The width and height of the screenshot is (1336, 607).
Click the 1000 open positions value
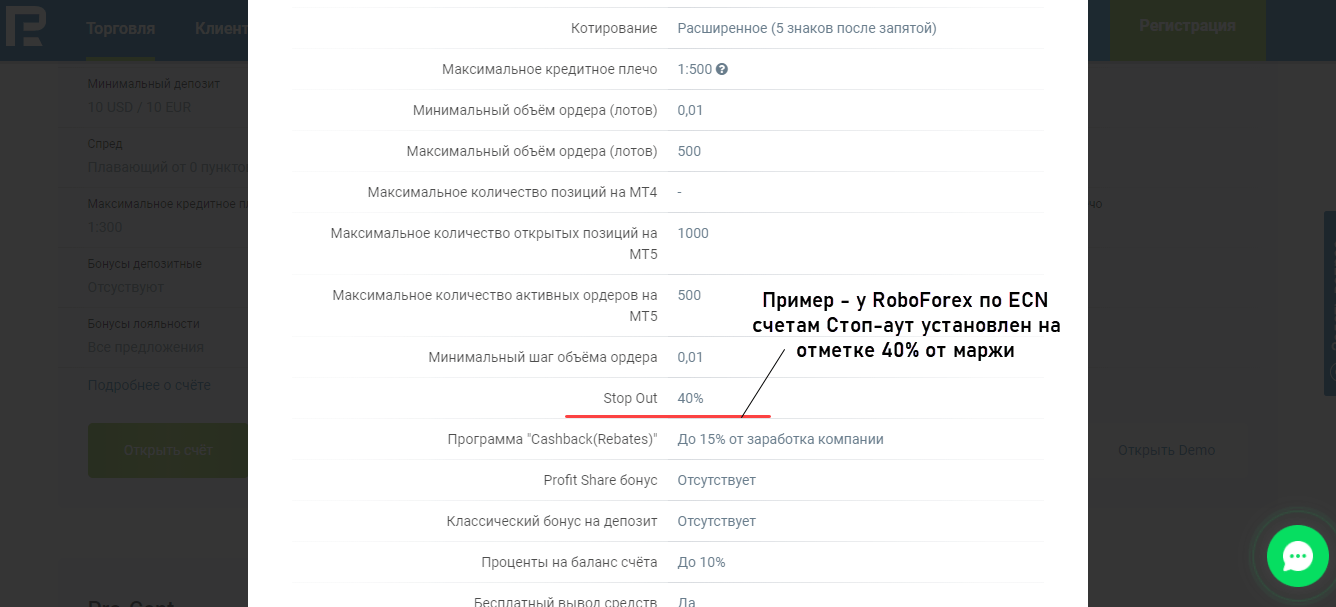click(693, 233)
